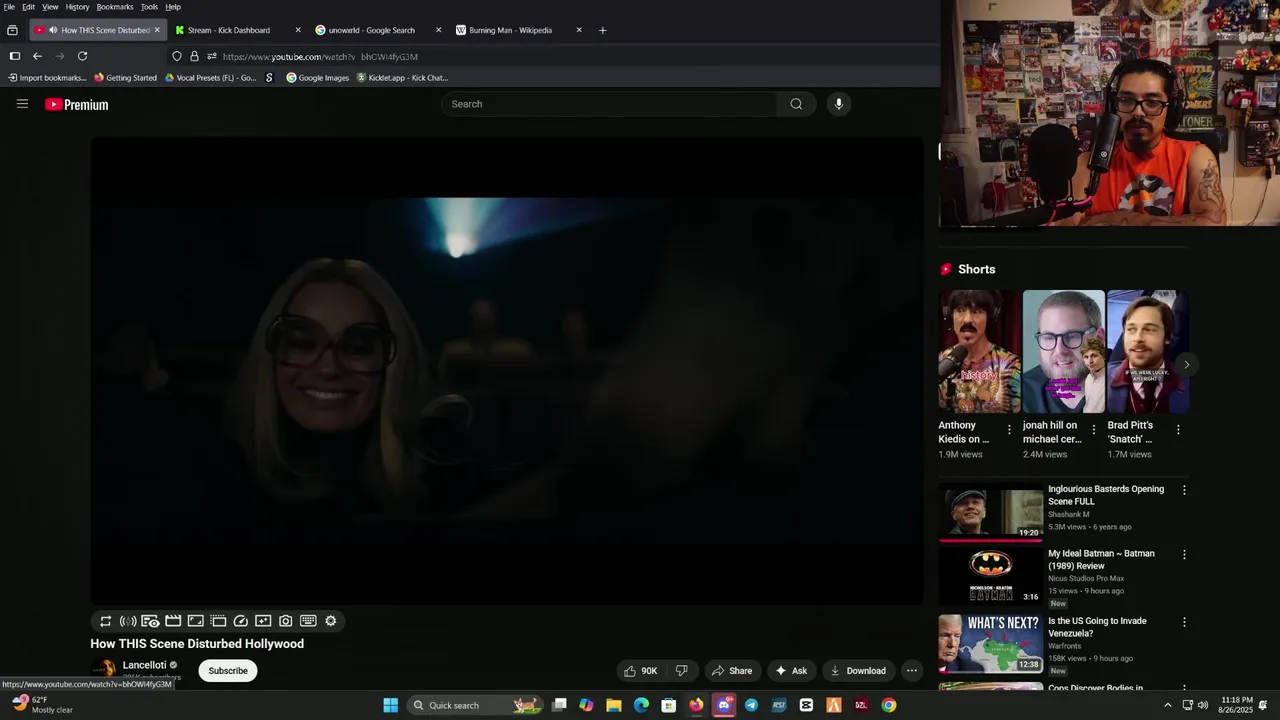Show next Shorts with the chevron arrow
Viewport: 1280px width, 720px height.
coord(1186,365)
